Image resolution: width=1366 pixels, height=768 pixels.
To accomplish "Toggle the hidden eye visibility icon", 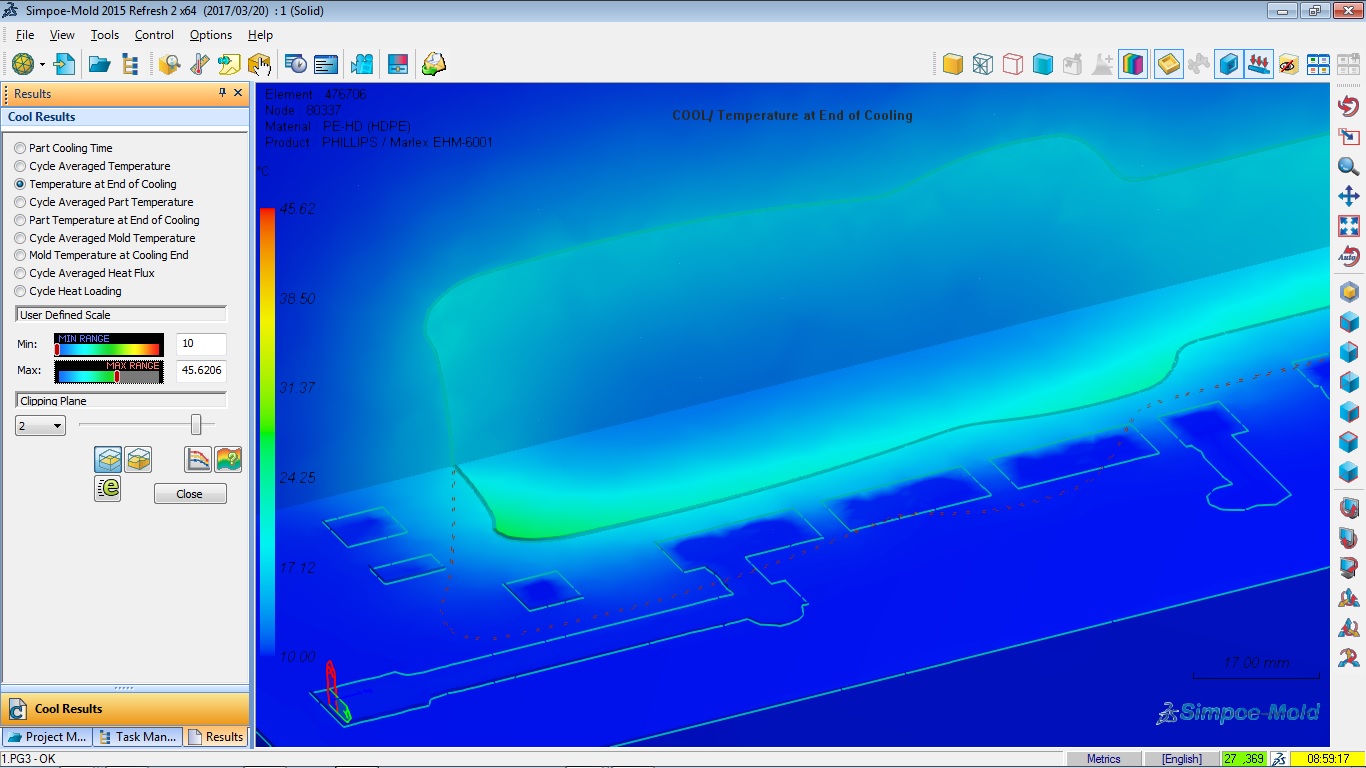I will (x=1288, y=64).
